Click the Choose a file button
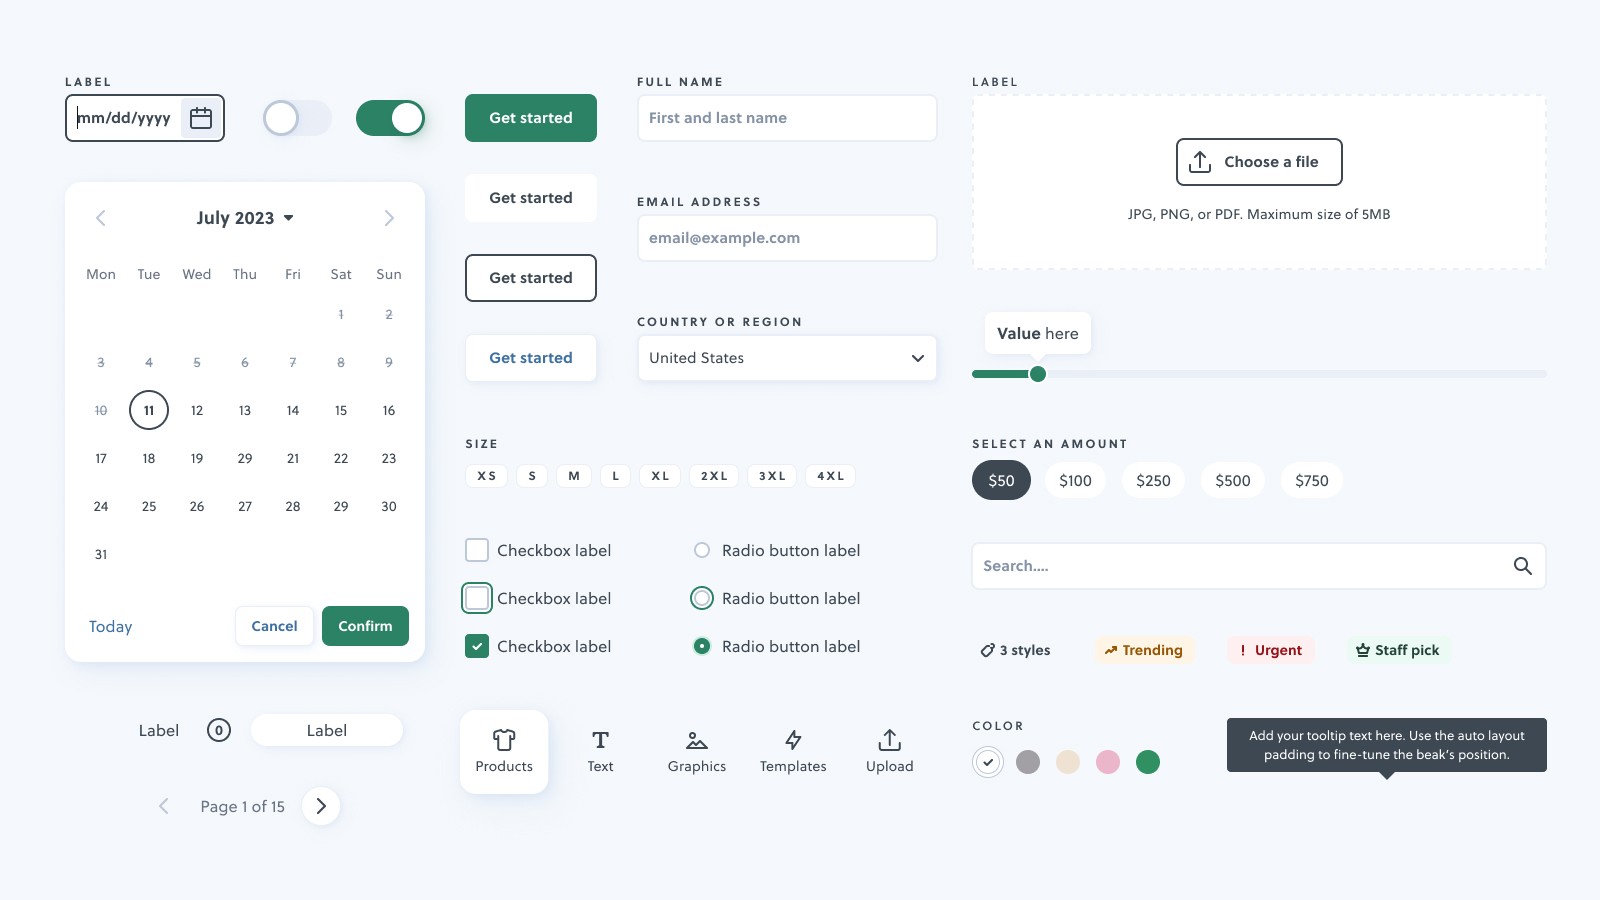 click(x=1259, y=162)
